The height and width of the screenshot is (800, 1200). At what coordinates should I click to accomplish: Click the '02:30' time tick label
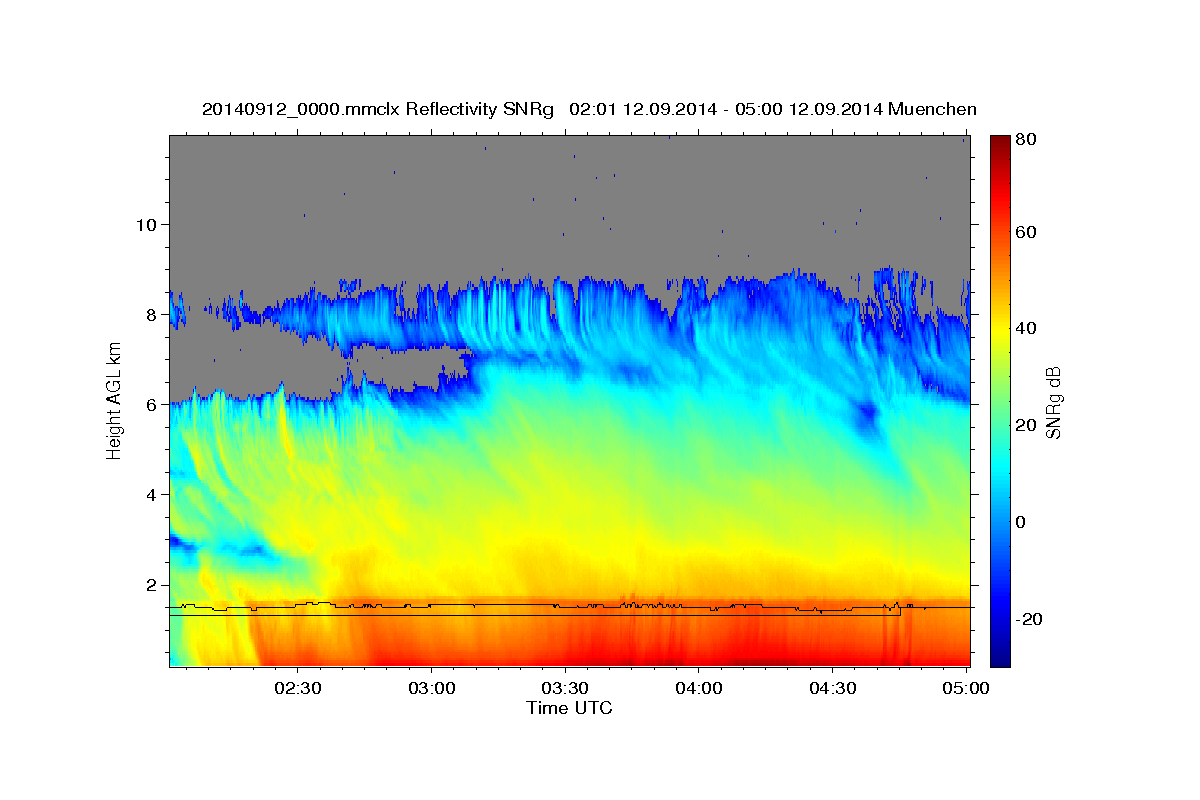[x=297, y=688]
